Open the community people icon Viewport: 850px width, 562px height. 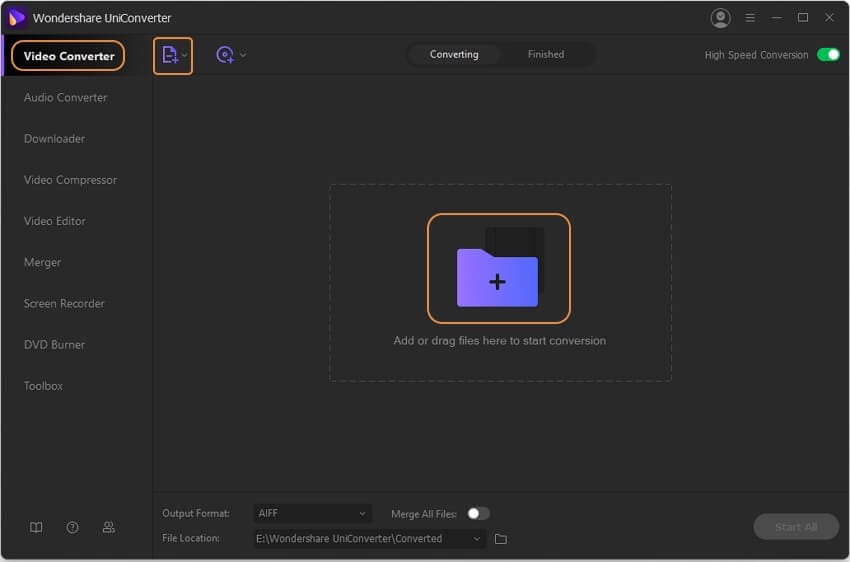108,527
